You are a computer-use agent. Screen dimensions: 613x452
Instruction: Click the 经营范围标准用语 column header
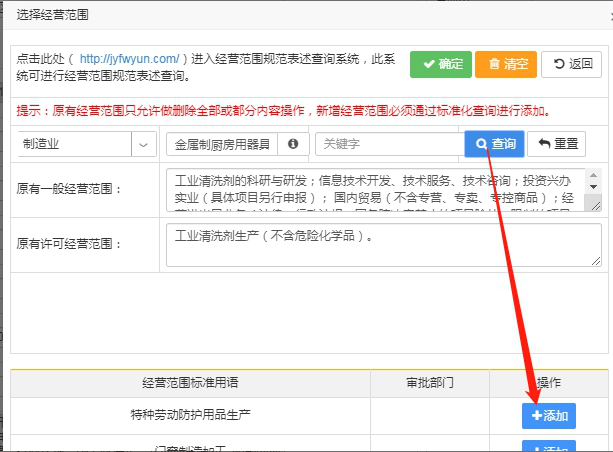pyautogui.click(x=190, y=382)
